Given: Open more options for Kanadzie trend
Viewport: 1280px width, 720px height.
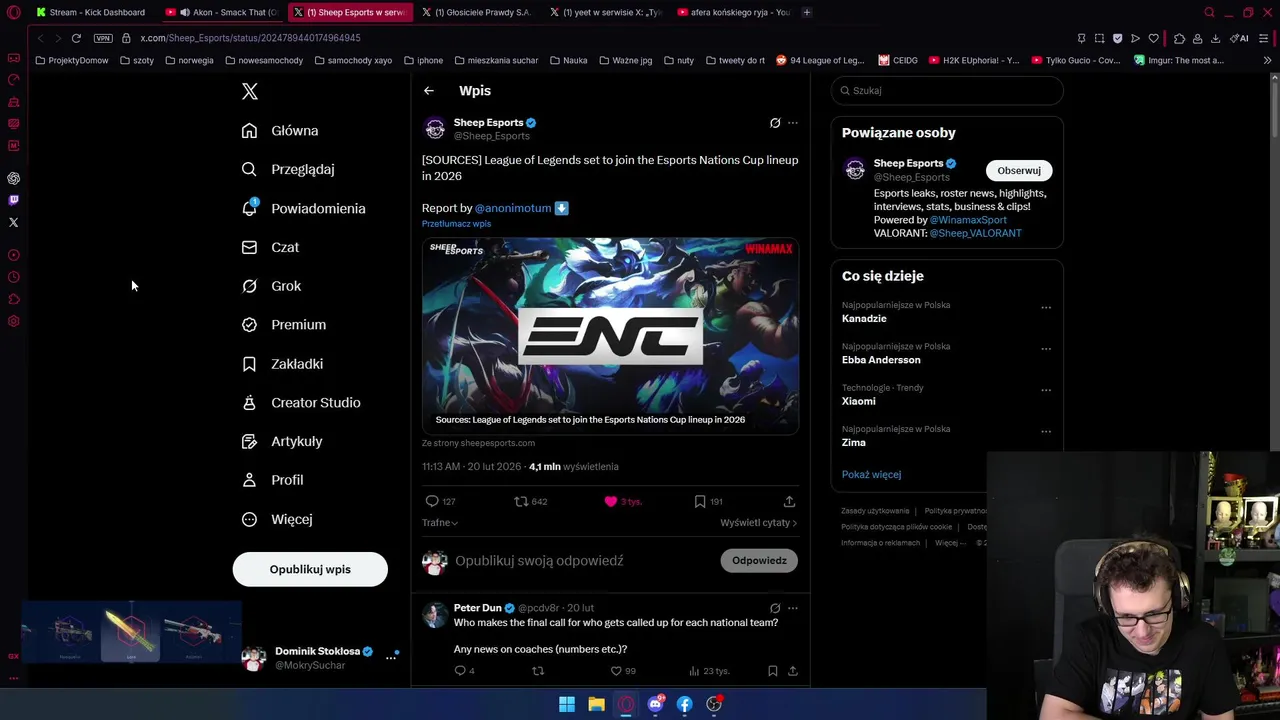Looking at the screenshot, I should [x=1046, y=308].
